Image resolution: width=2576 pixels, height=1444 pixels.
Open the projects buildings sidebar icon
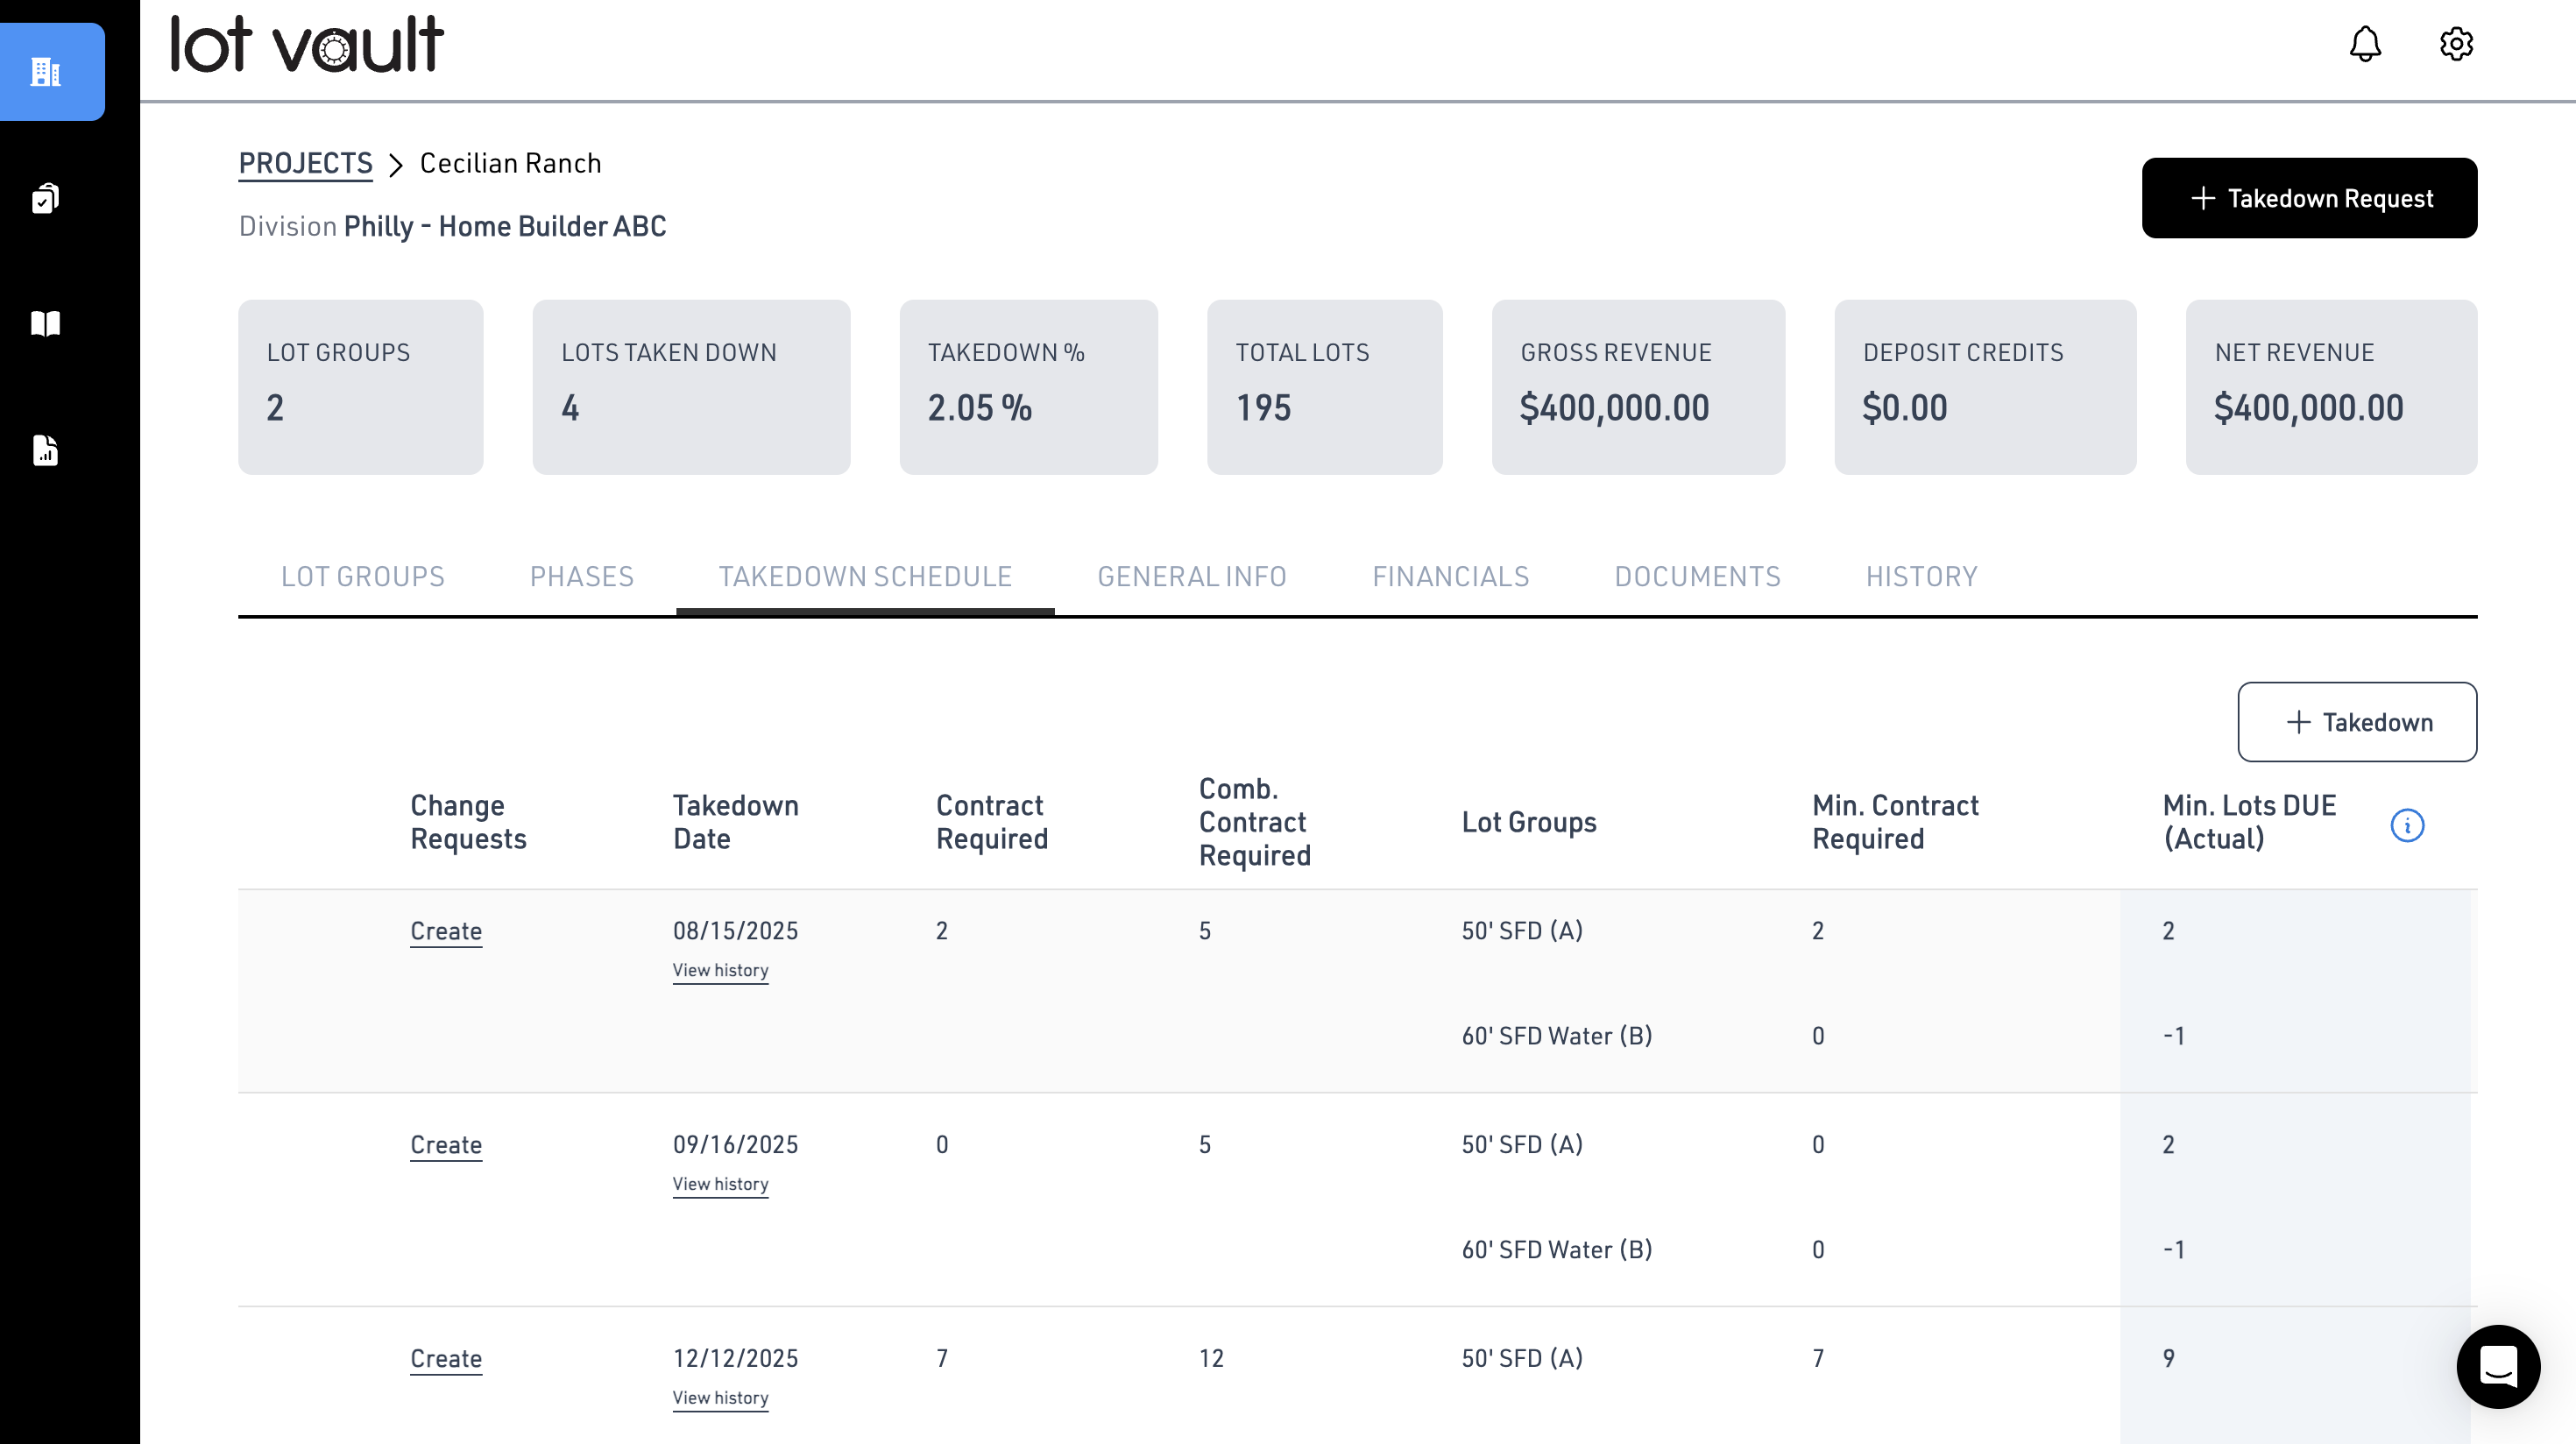tap(46, 72)
